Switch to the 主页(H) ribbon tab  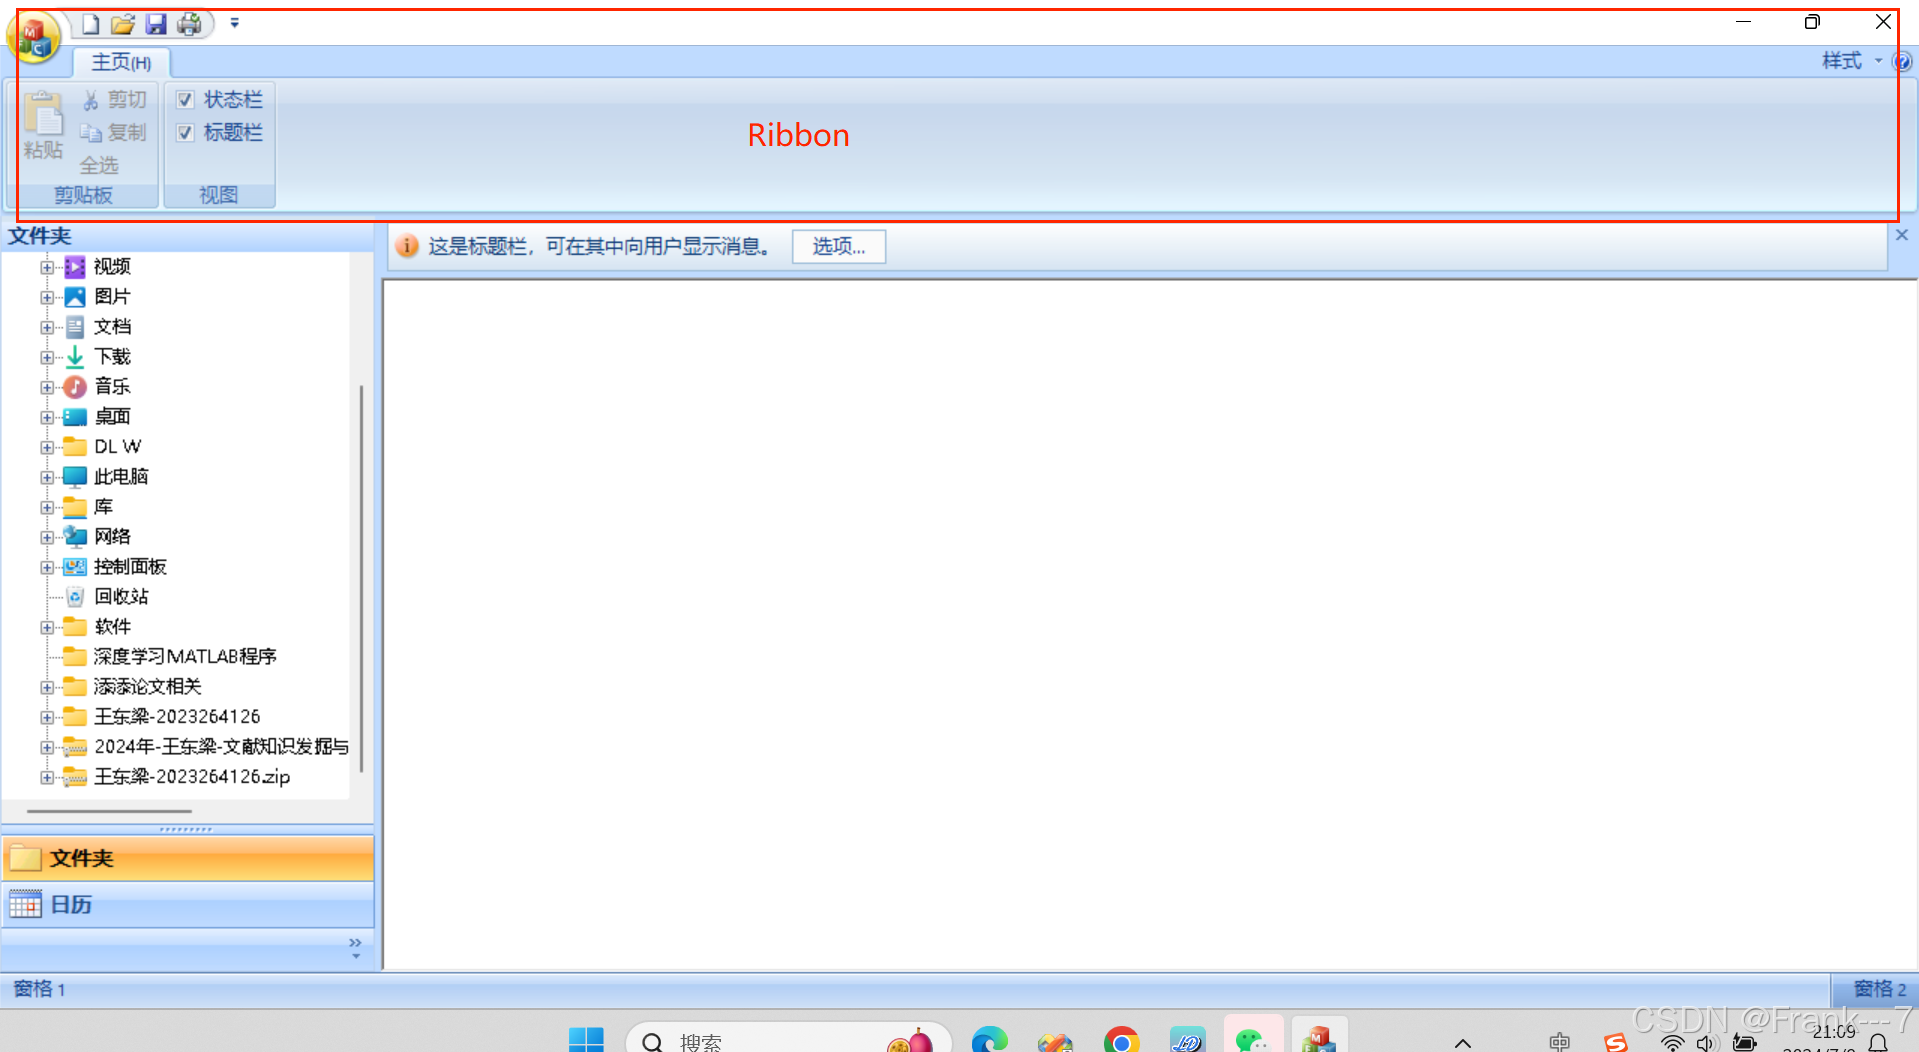click(x=121, y=62)
